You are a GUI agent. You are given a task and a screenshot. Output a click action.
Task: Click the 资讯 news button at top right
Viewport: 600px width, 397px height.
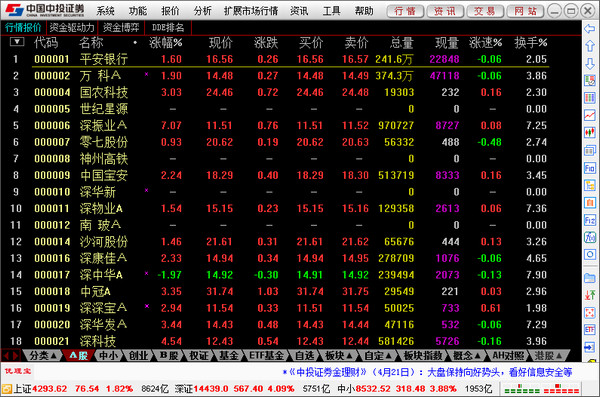tap(445, 11)
